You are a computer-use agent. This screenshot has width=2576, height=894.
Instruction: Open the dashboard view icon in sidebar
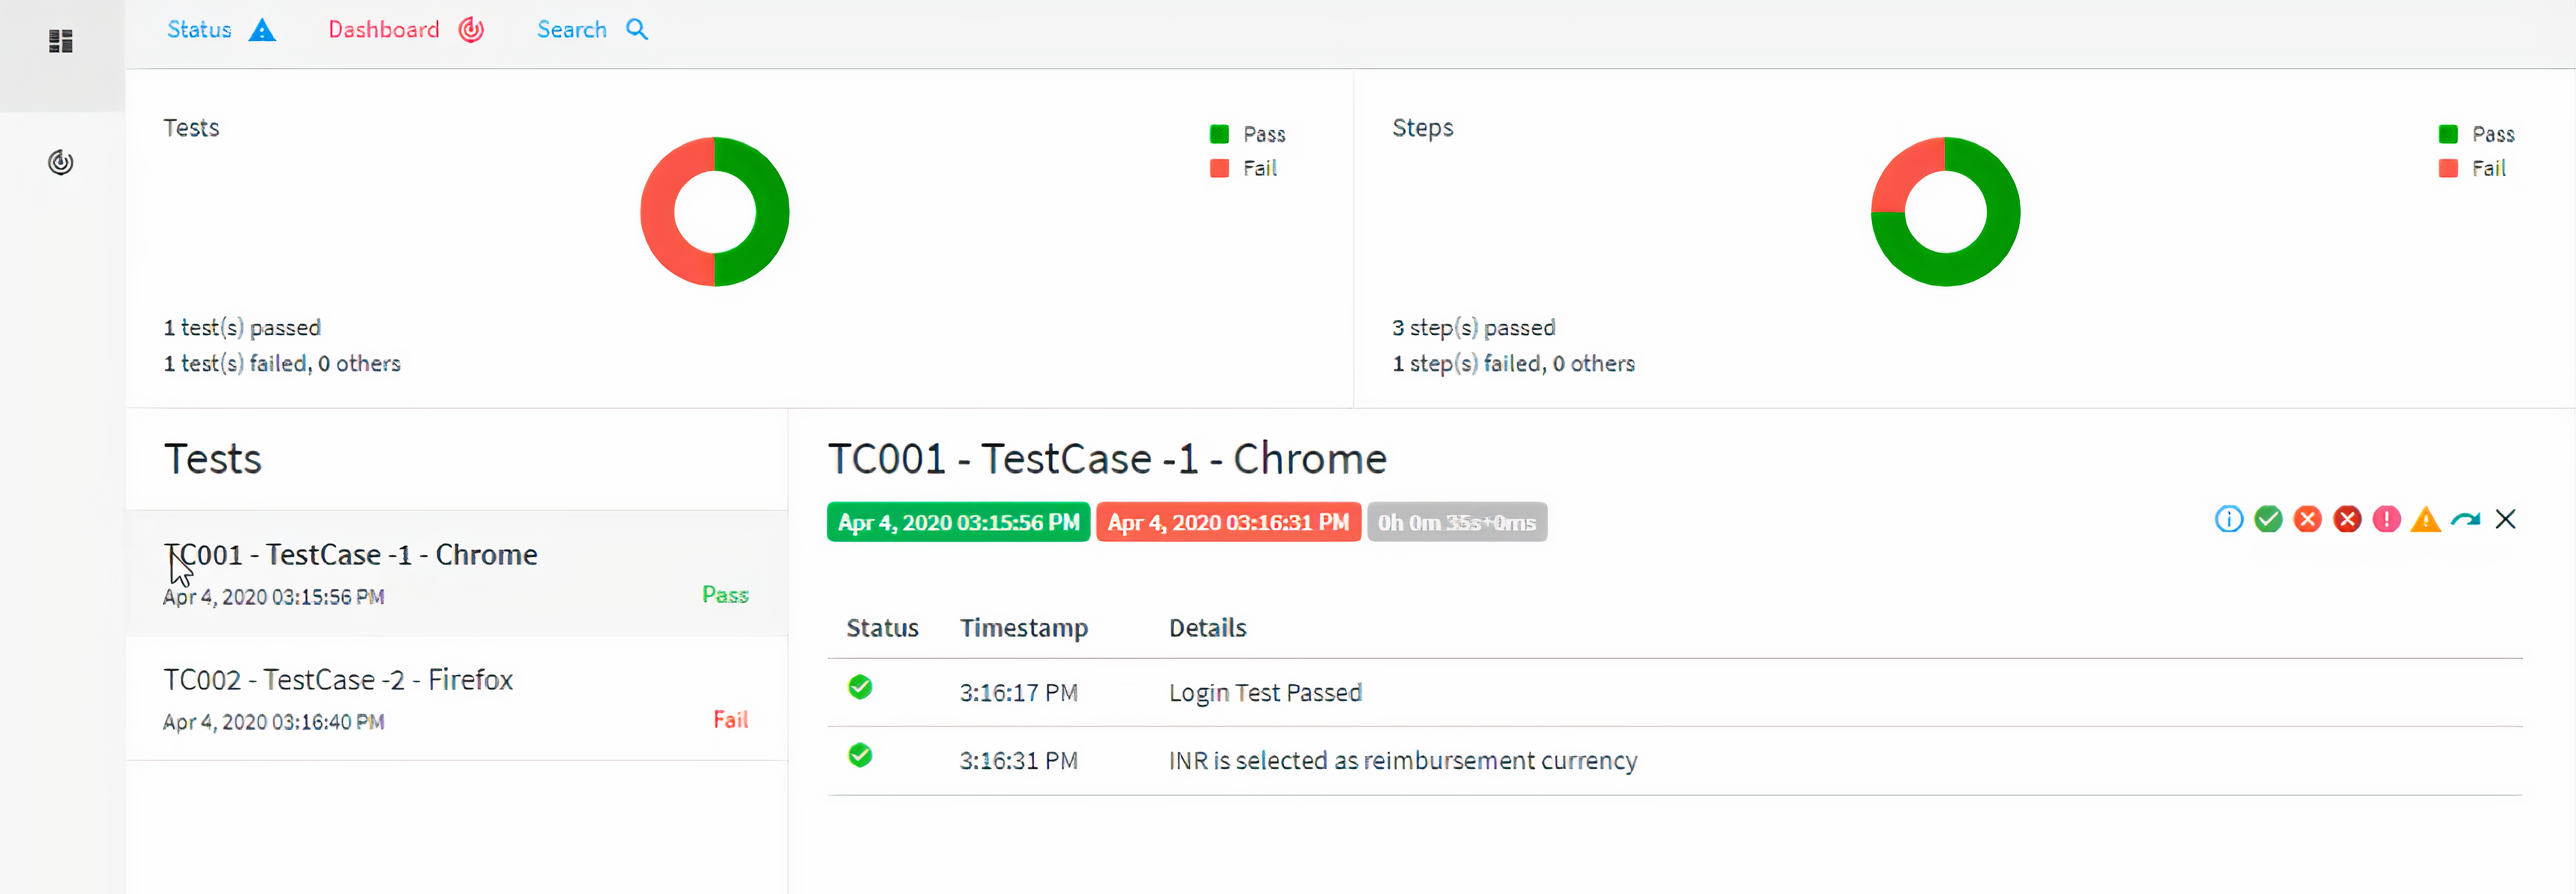coord(61,162)
